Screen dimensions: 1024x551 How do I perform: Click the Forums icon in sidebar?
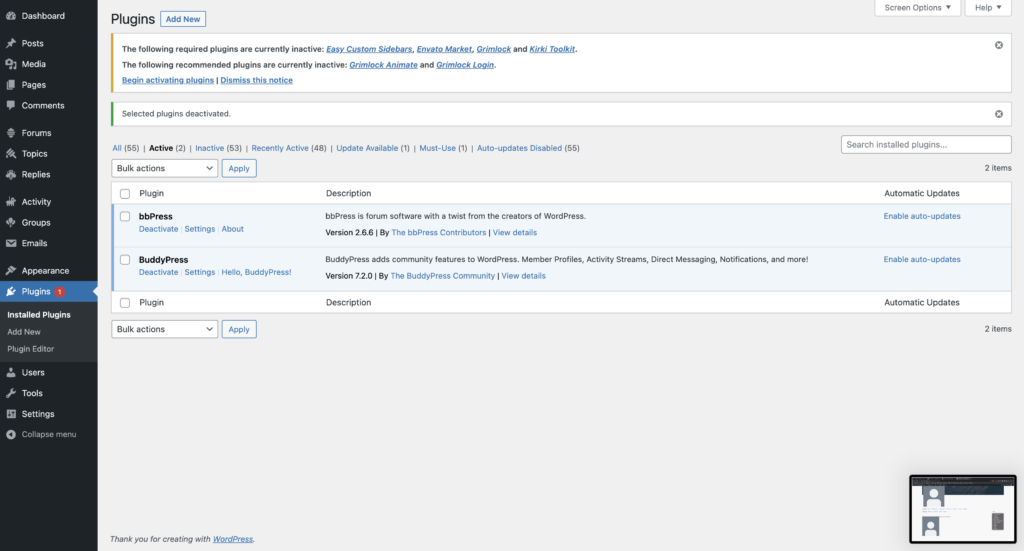(11, 133)
